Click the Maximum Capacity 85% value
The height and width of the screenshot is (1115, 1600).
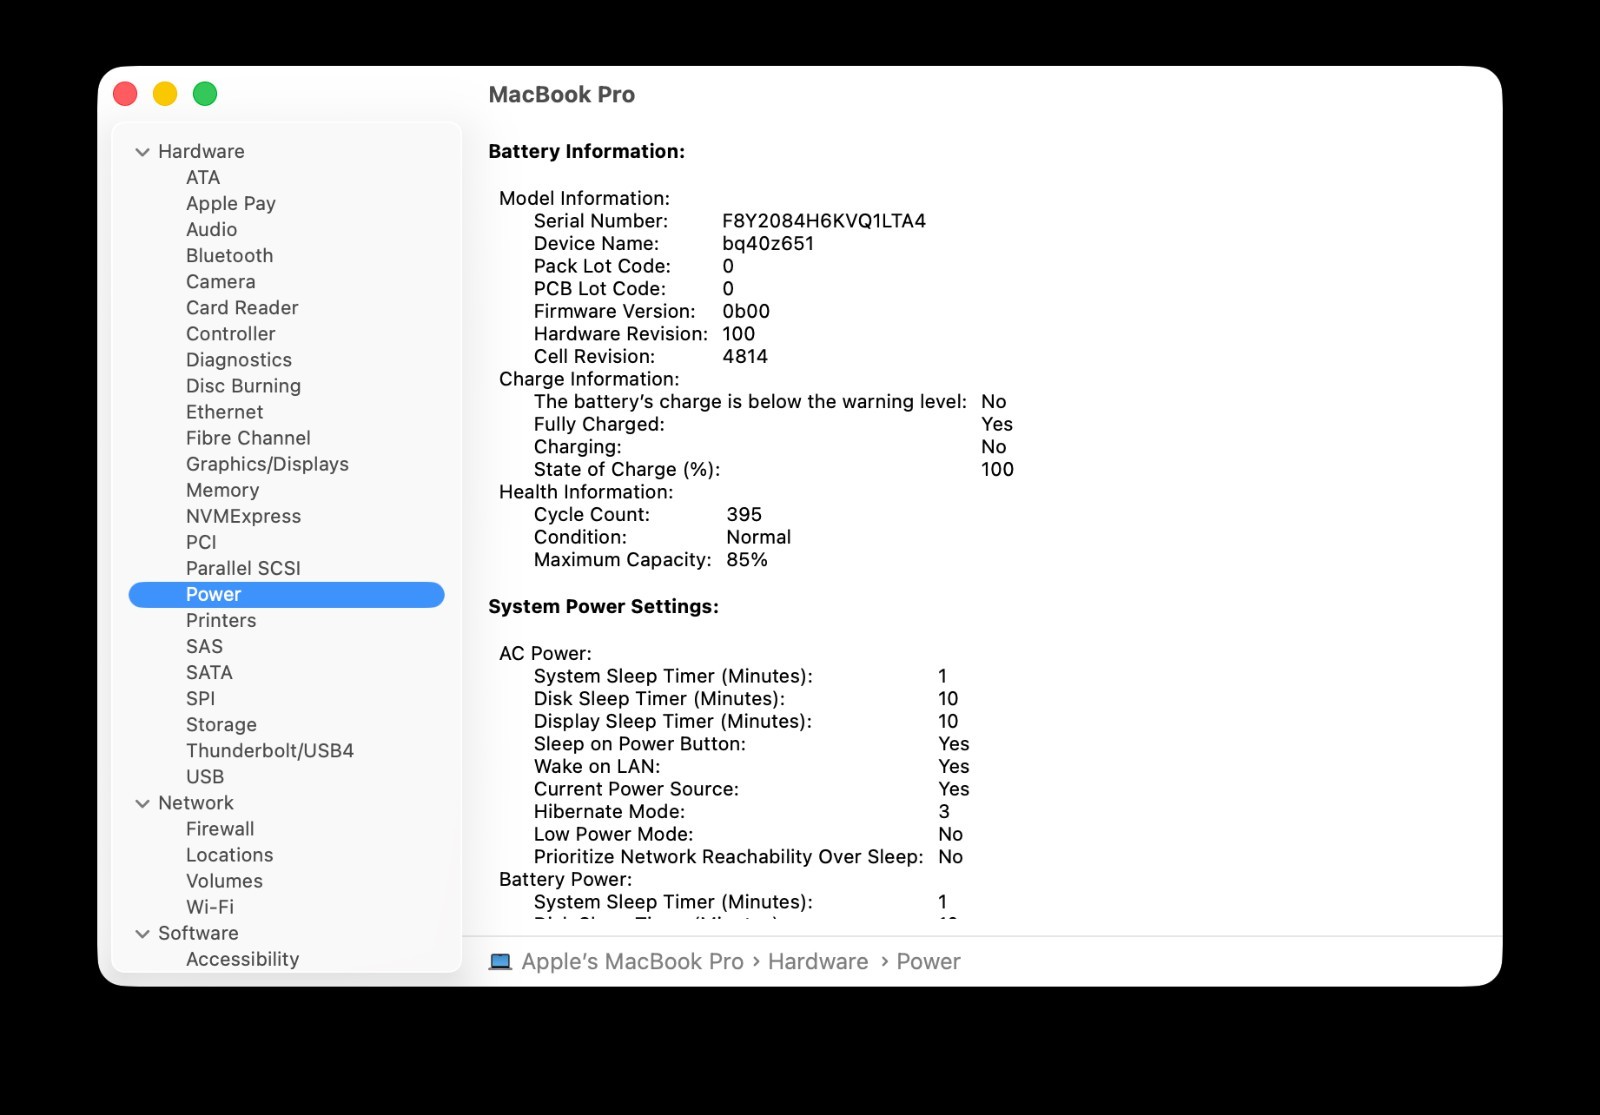(x=747, y=559)
